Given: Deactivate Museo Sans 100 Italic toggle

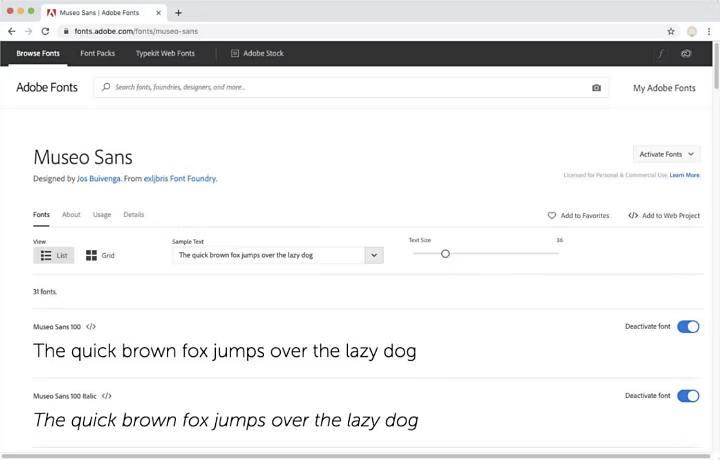Looking at the screenshot, I should pos(688,396).
